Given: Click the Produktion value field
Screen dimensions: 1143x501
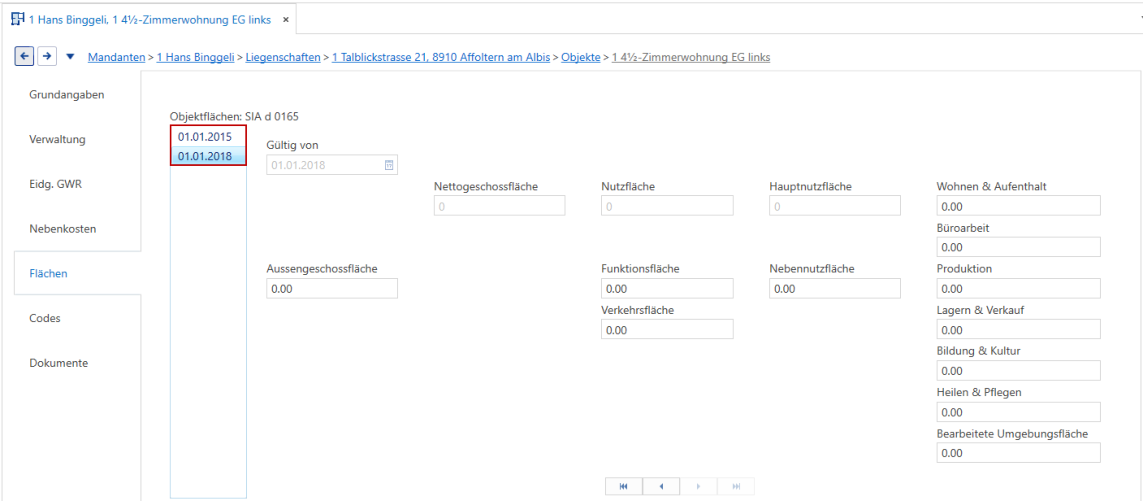Looking at the screenshot, I should 1018,289.
